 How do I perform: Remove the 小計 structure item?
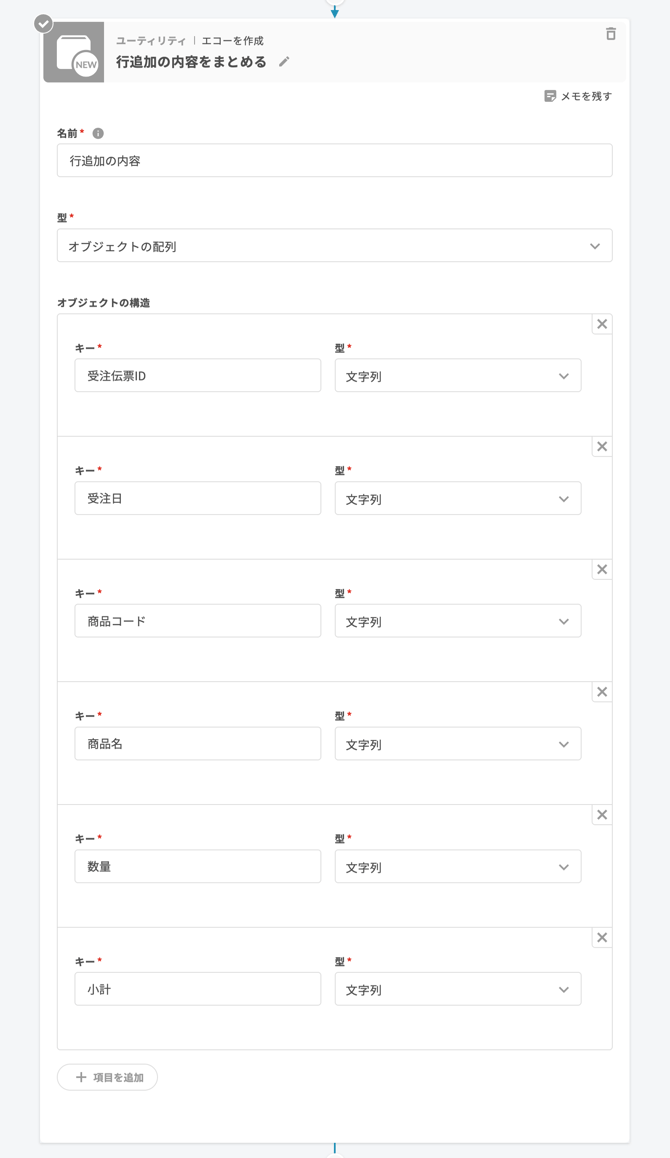tap(602, 938)
